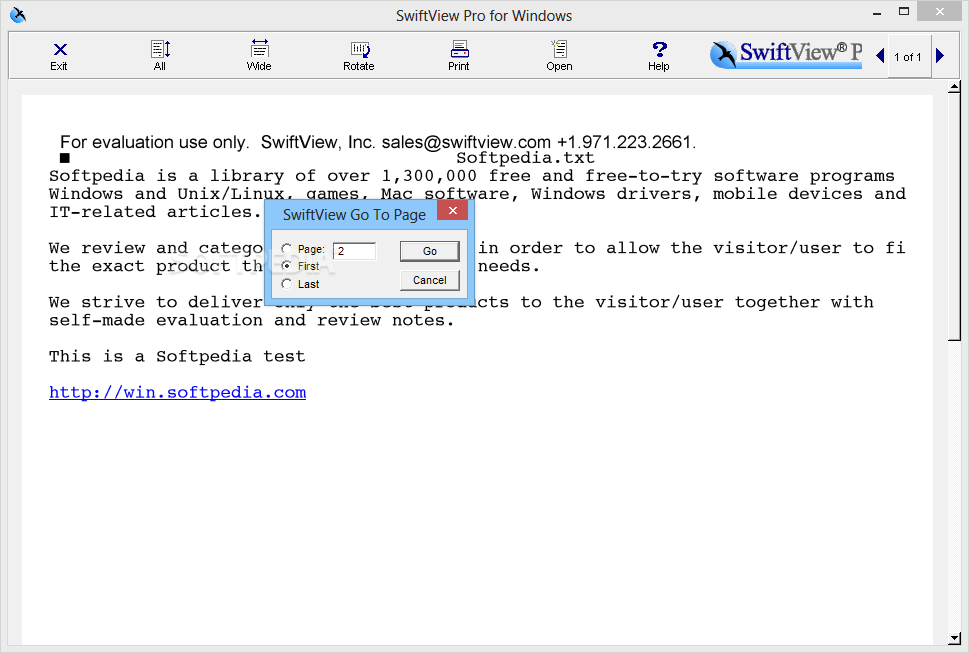Select the First radio button

[286, 266]
